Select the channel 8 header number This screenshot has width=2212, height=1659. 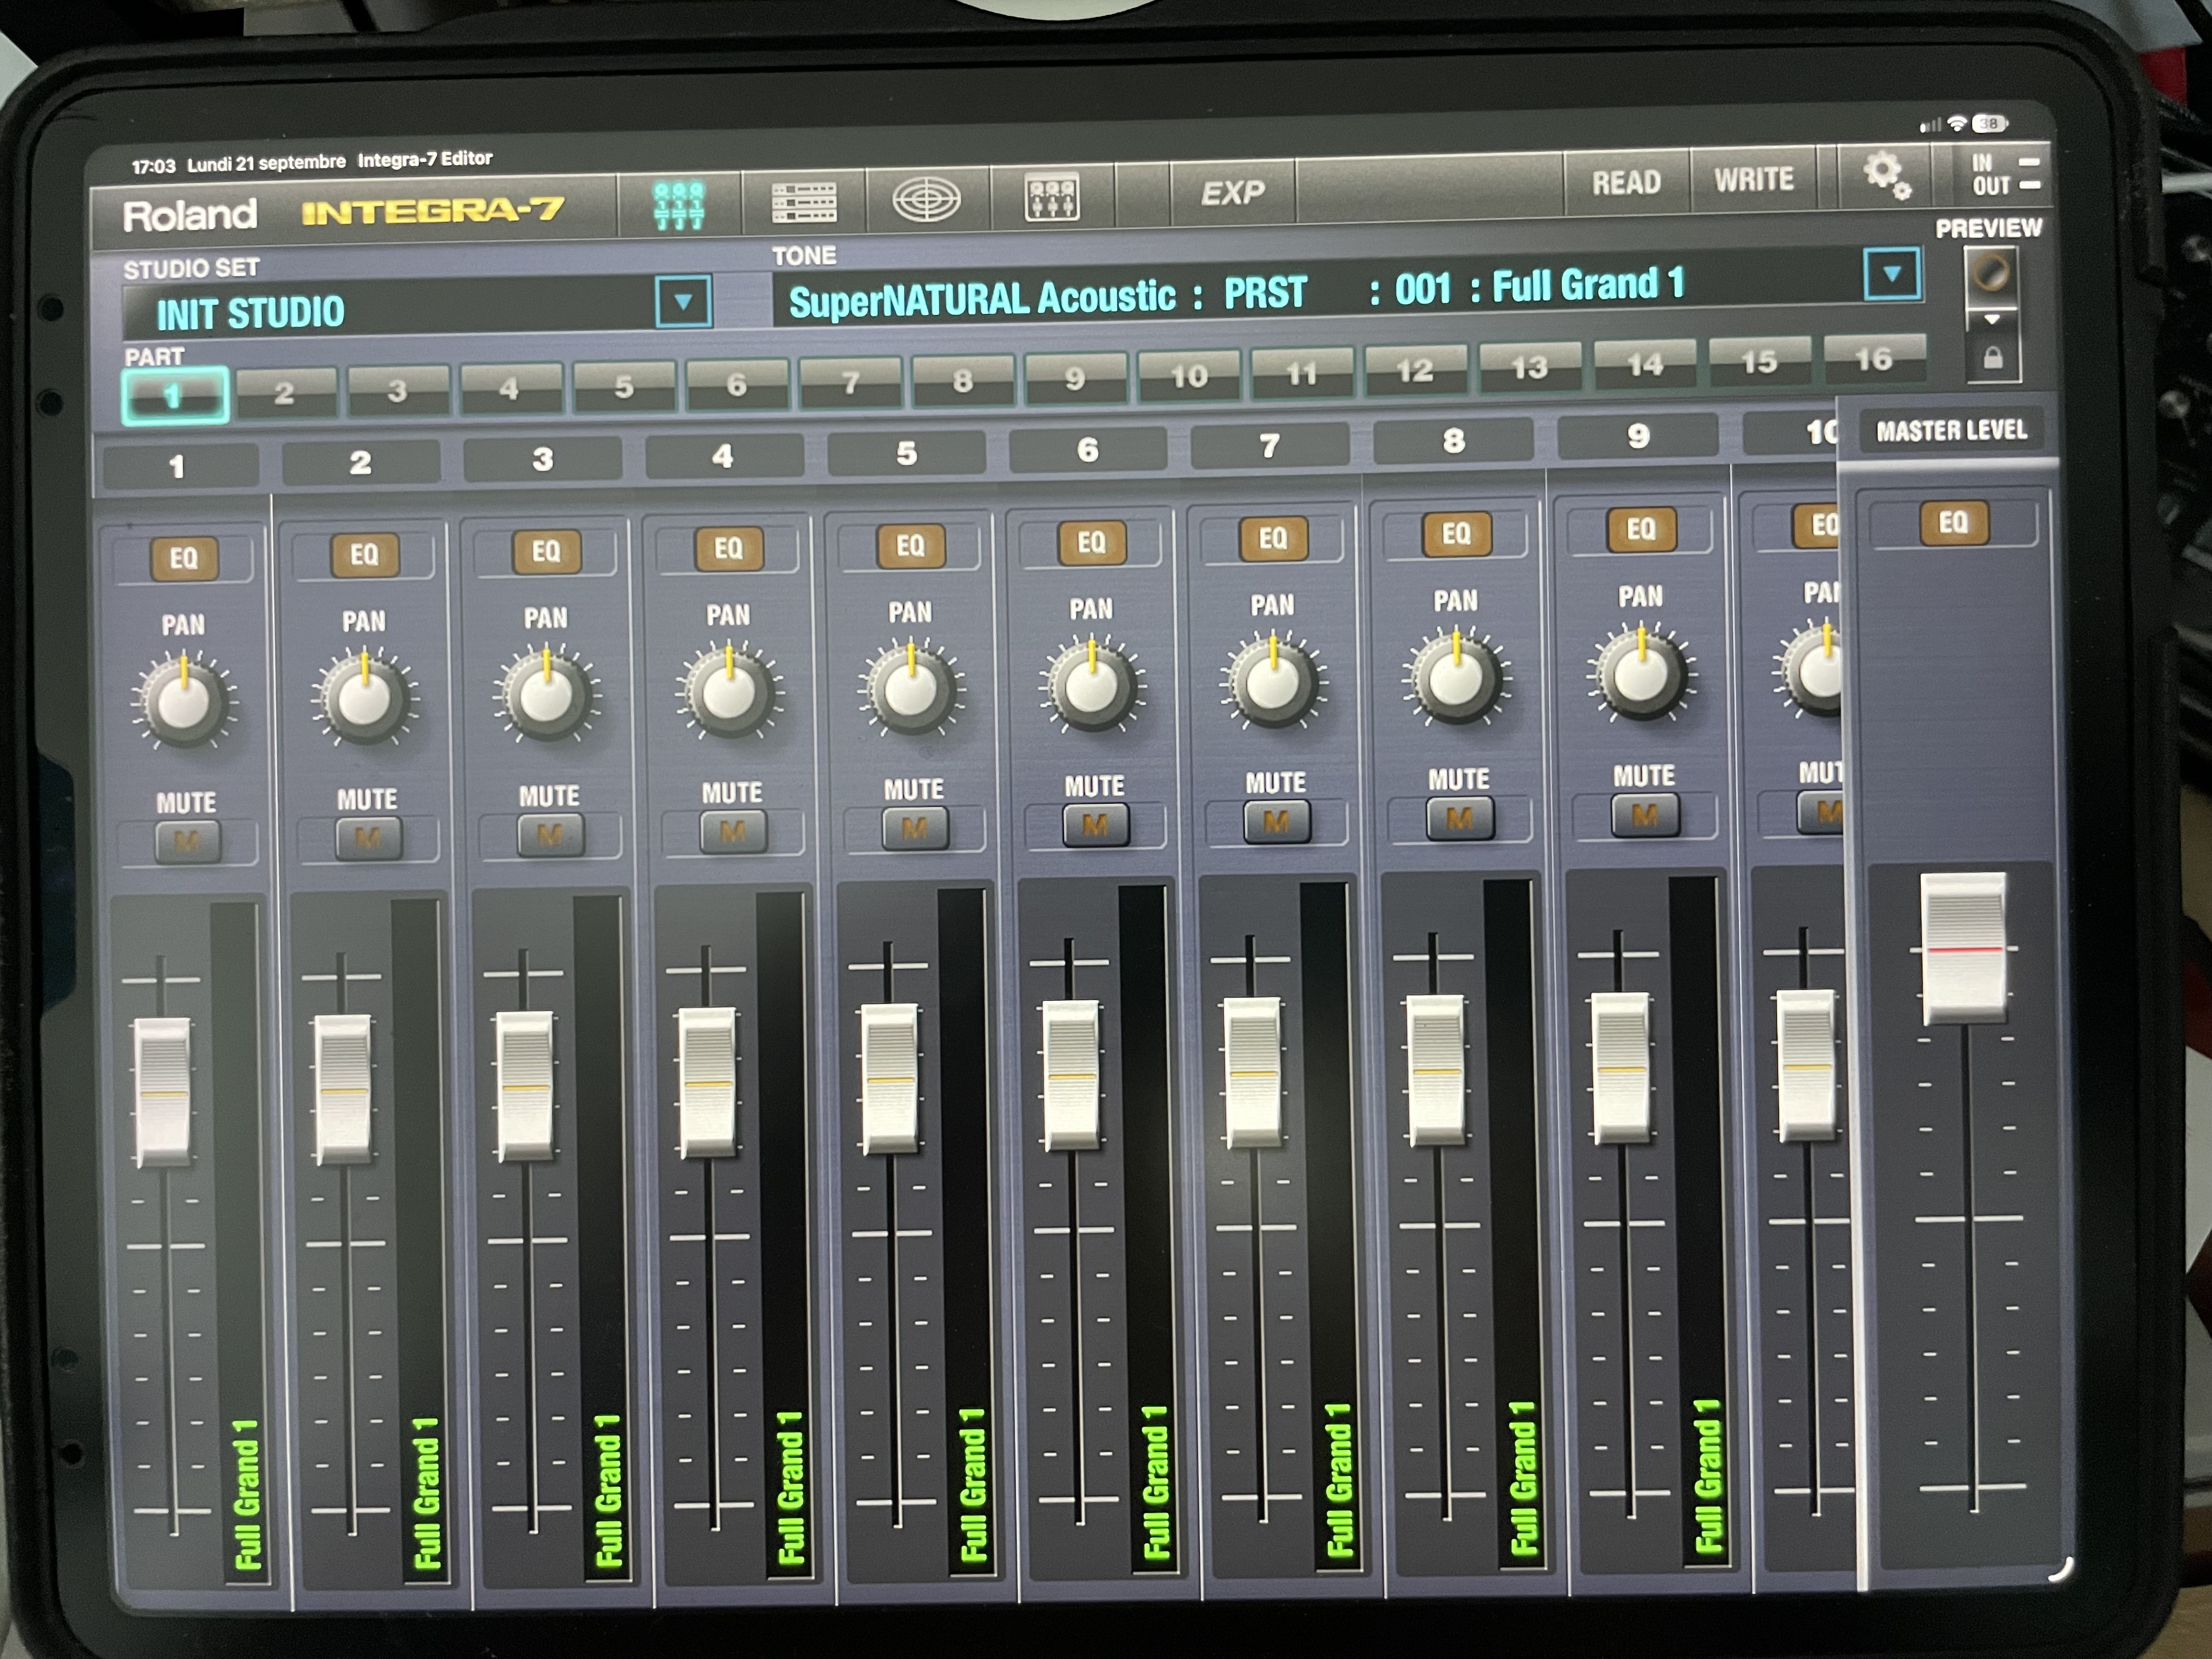click(1454, 441)
